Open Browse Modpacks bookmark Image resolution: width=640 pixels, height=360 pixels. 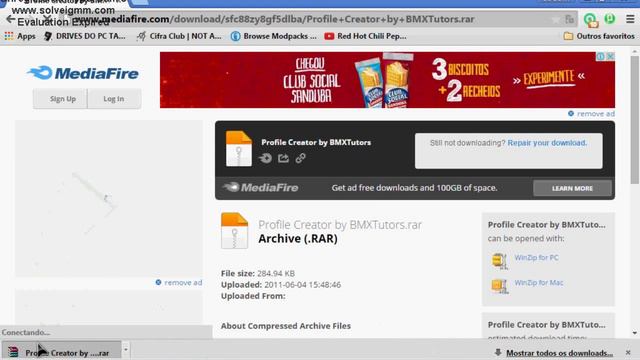(273, 36)
